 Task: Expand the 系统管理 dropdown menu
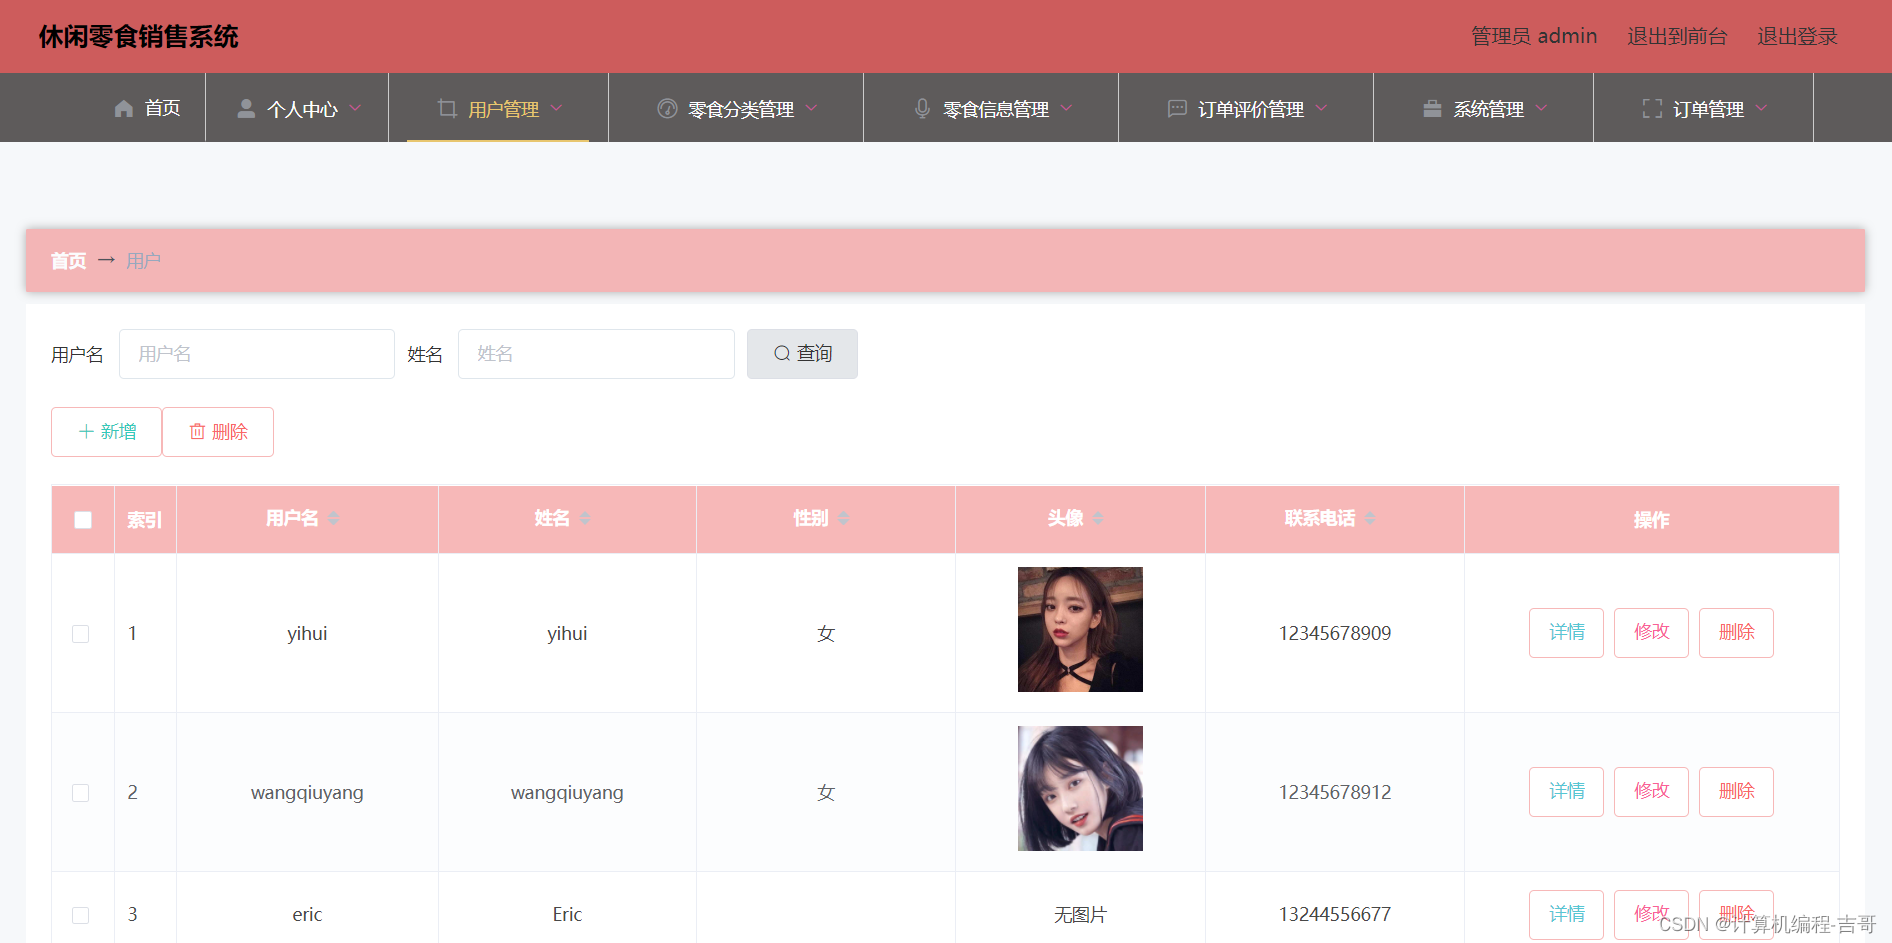point(1541,108)
